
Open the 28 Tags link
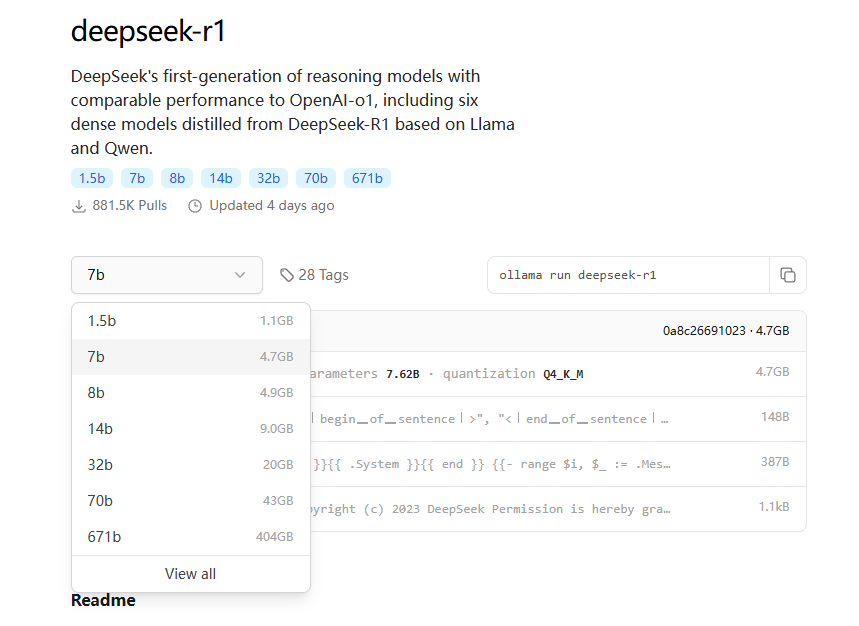point(322,275)
